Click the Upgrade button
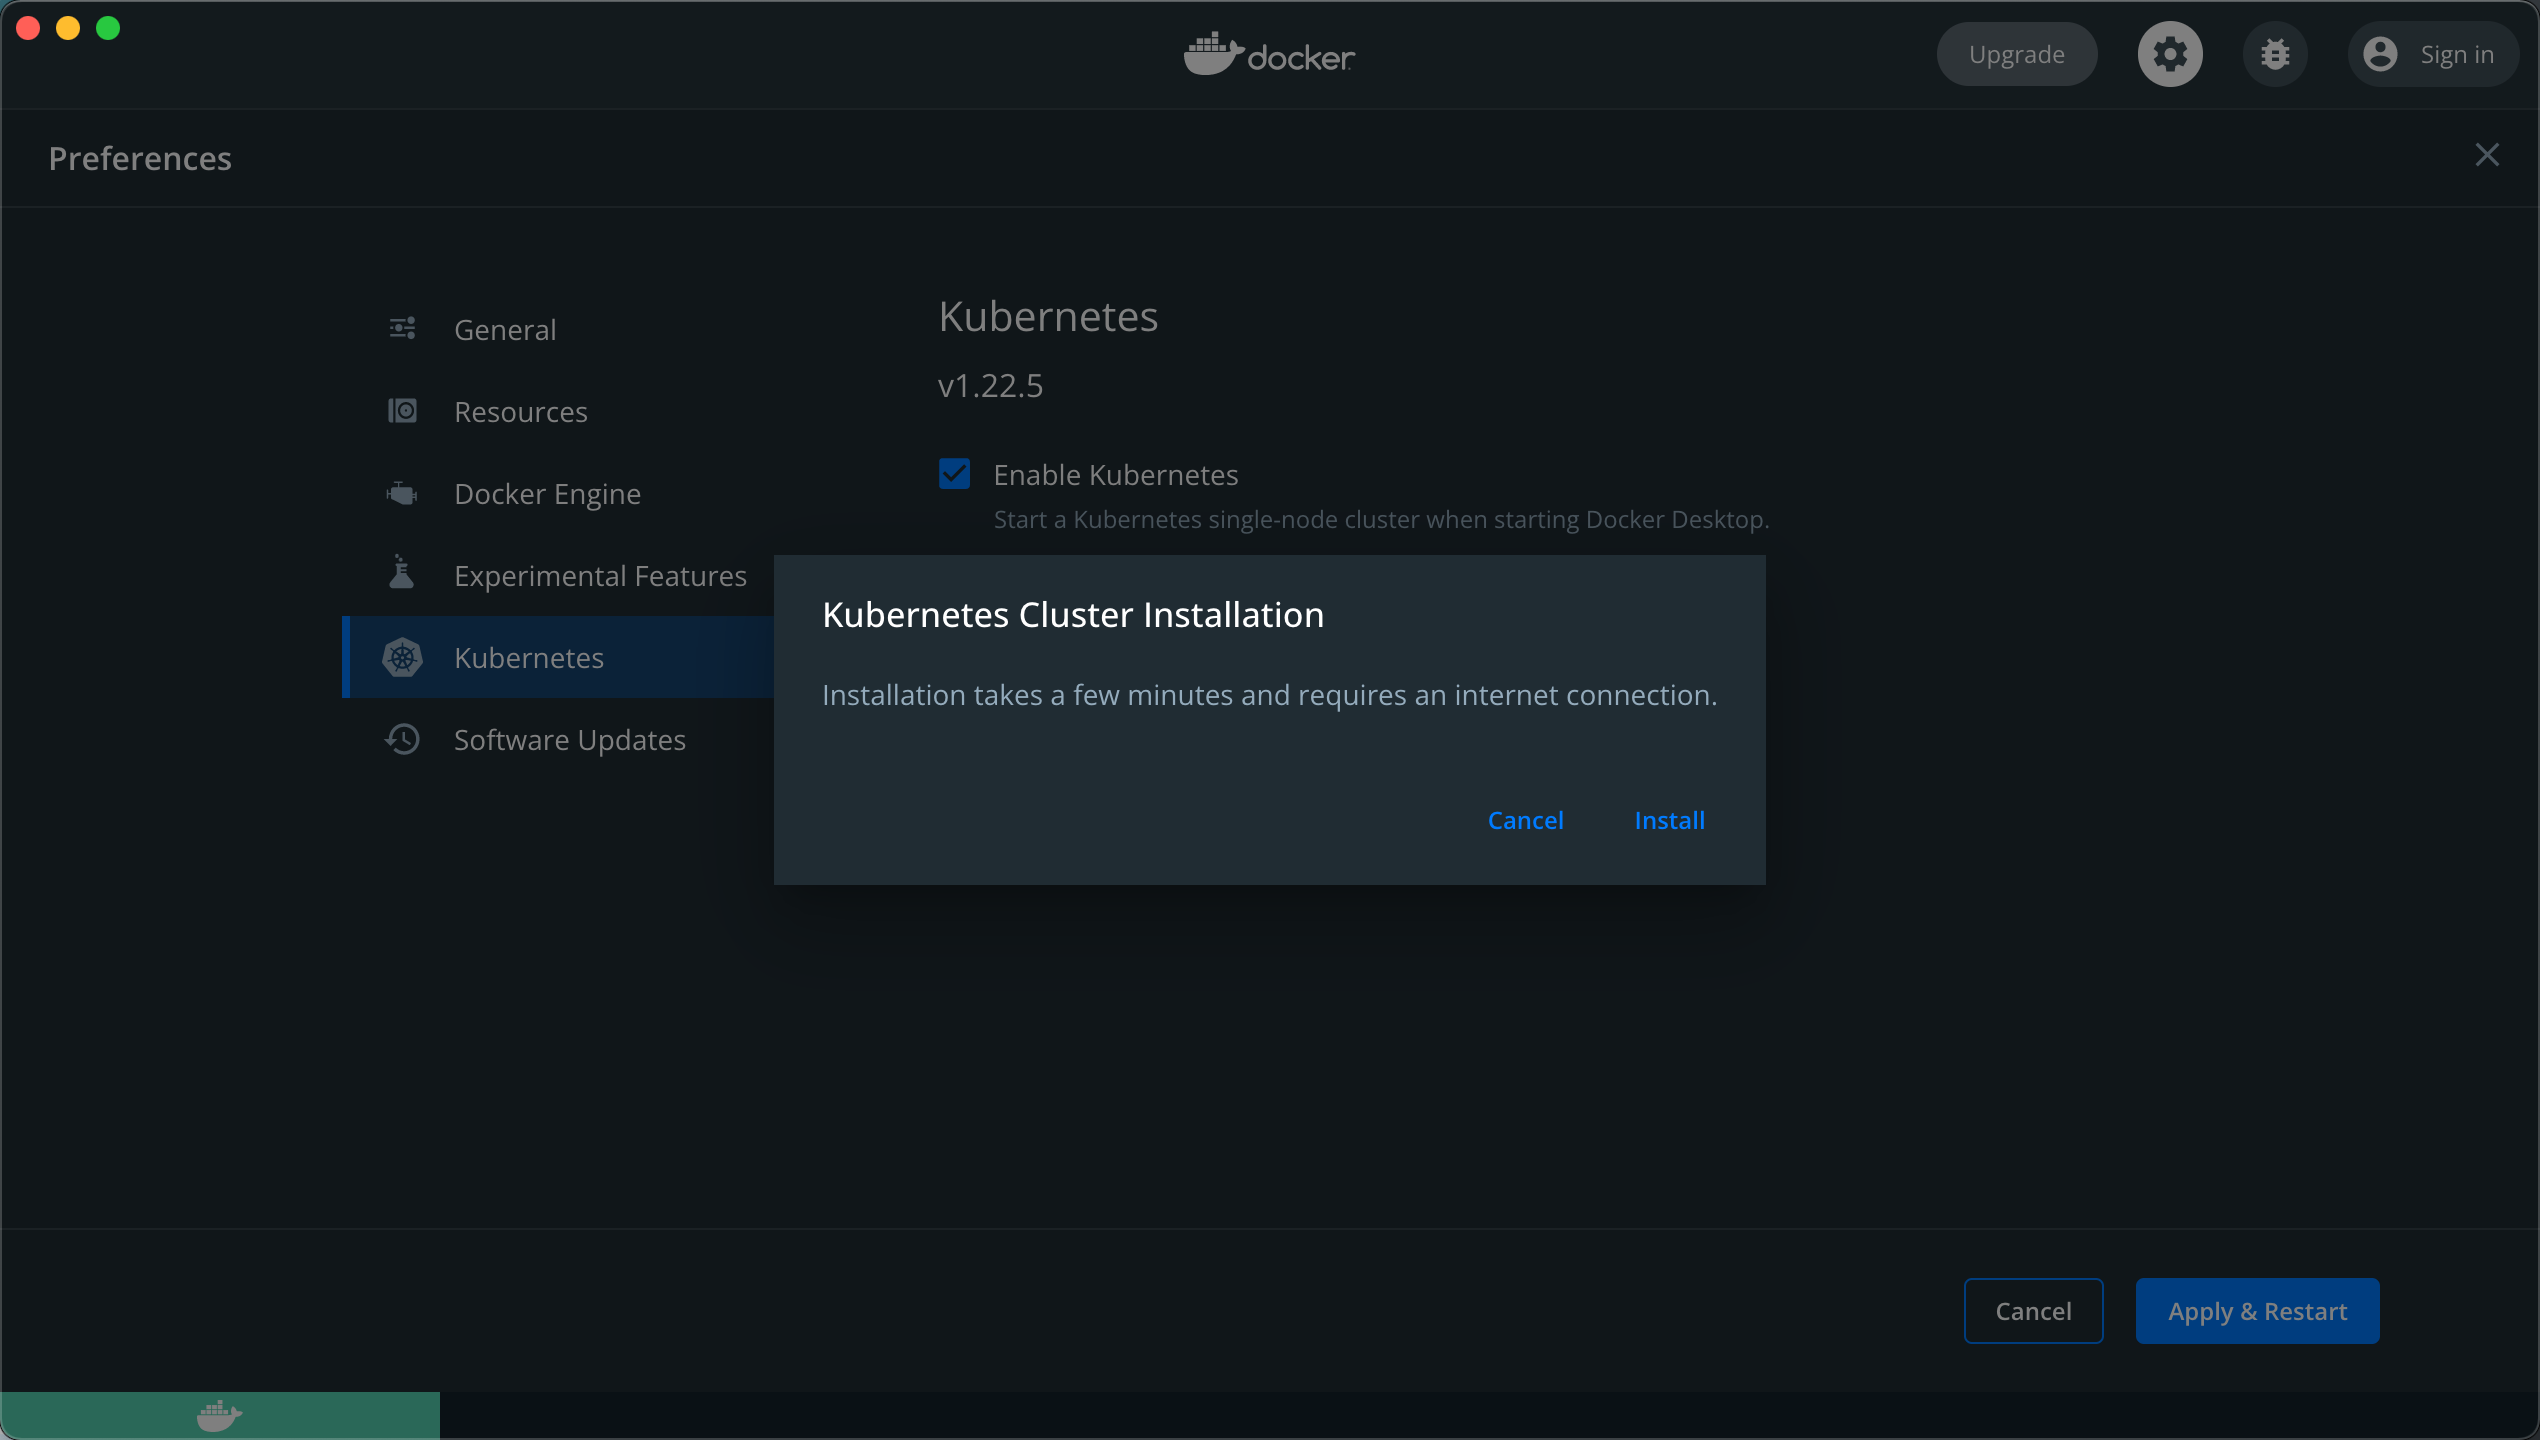The height and width of the screenshot is (1440, 2540). (2016, 54)
